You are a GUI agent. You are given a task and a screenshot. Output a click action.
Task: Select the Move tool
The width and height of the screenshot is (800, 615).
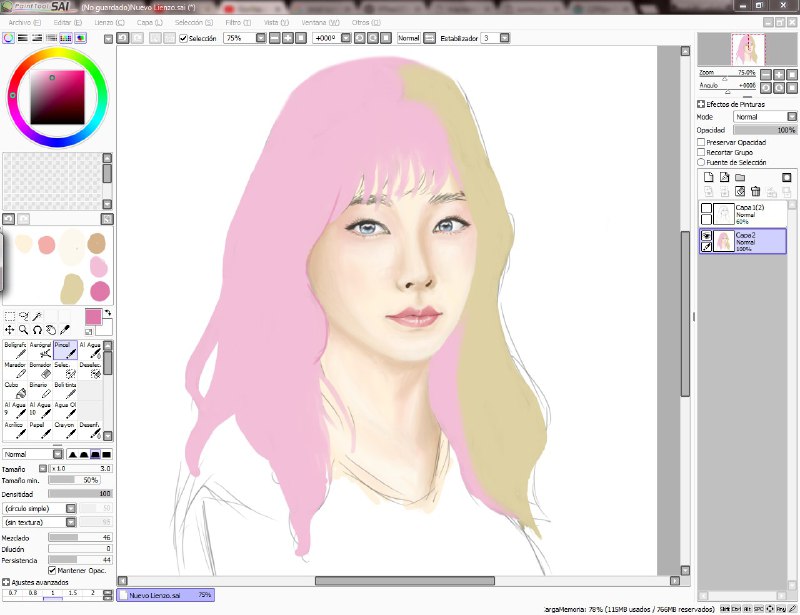tap(10, 330)
